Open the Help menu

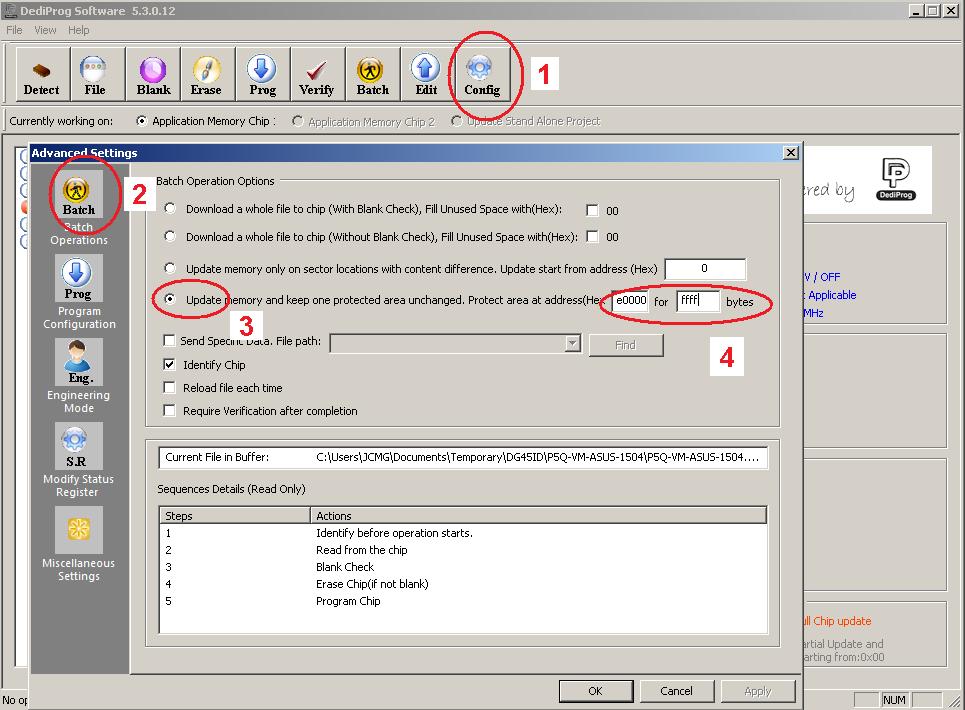point(78,30)
